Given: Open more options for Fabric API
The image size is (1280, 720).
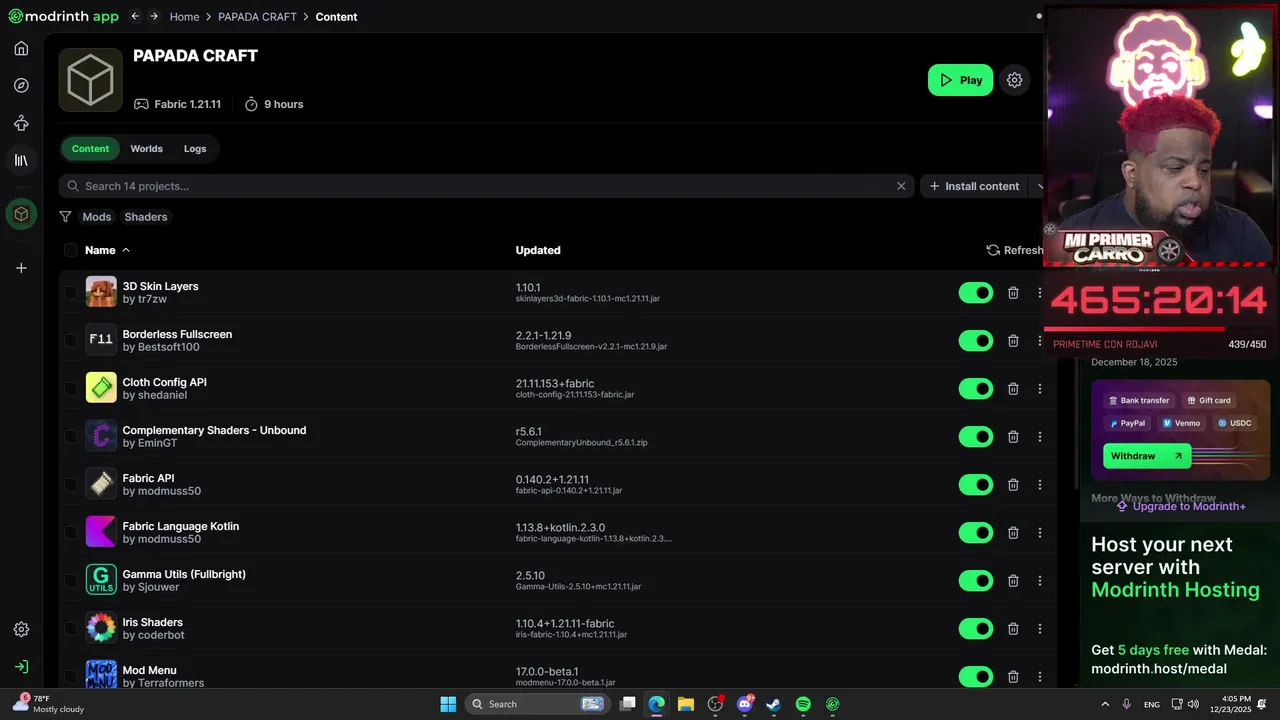Looking at the screenshot, I should (x=1039, y=485).
